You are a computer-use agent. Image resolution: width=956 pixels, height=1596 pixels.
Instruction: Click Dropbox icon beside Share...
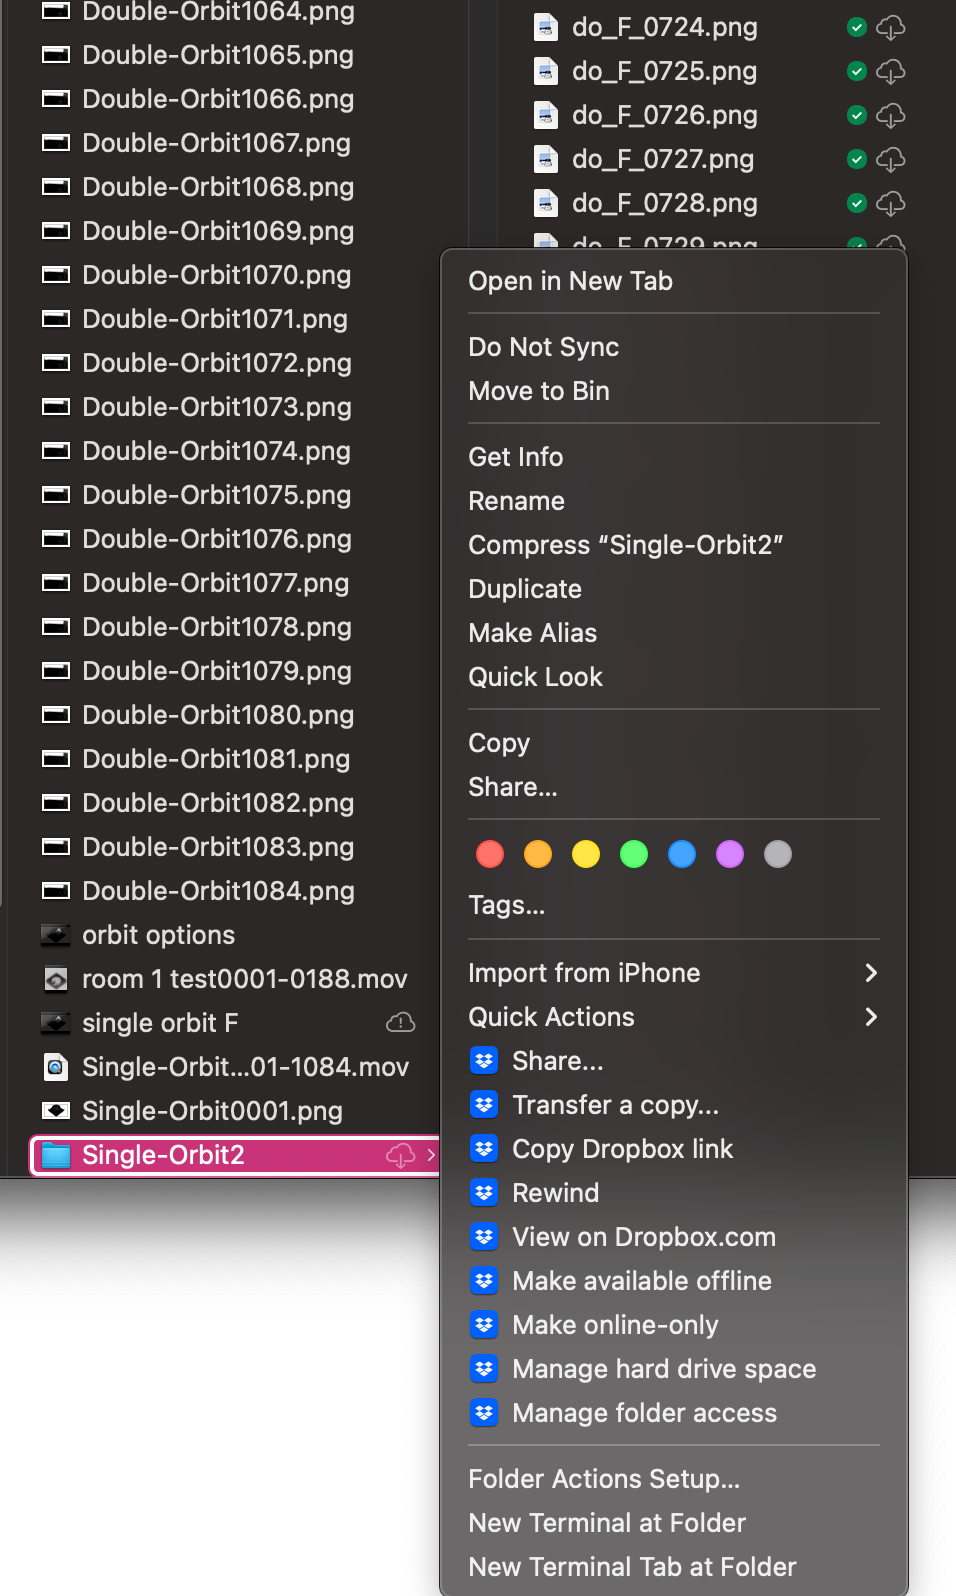pos(484,1060)
